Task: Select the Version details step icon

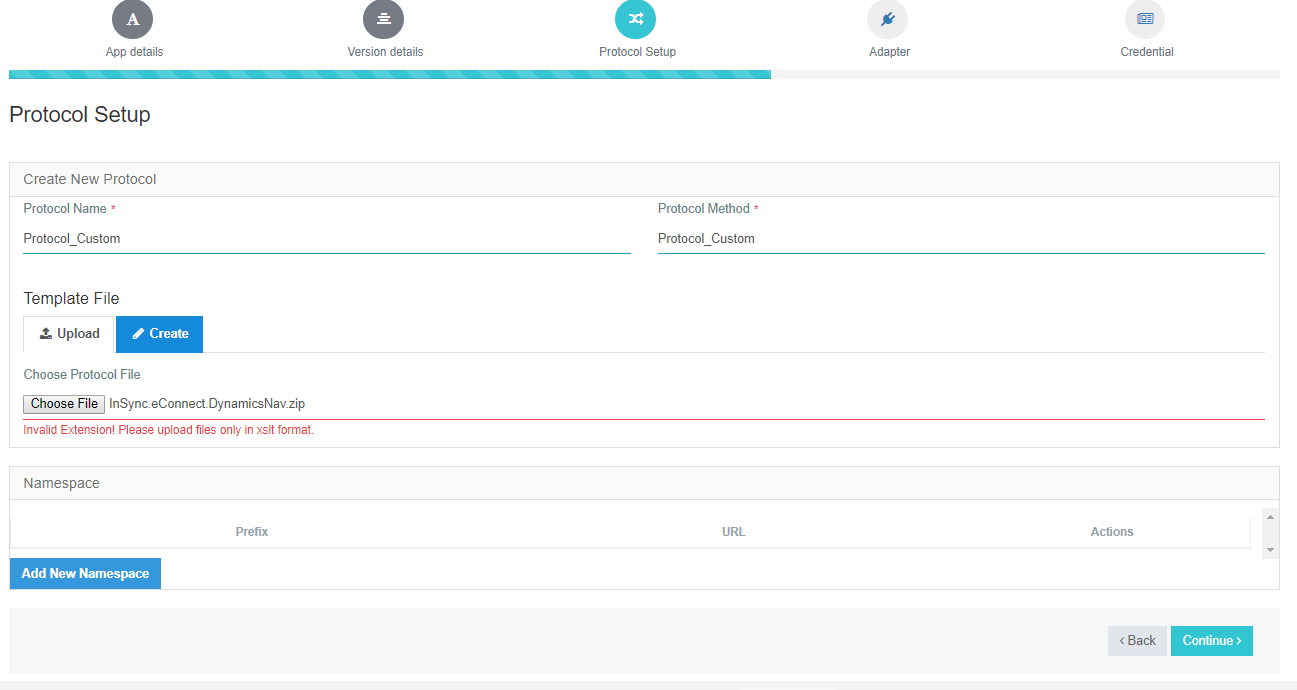Action: pos(384,18)
